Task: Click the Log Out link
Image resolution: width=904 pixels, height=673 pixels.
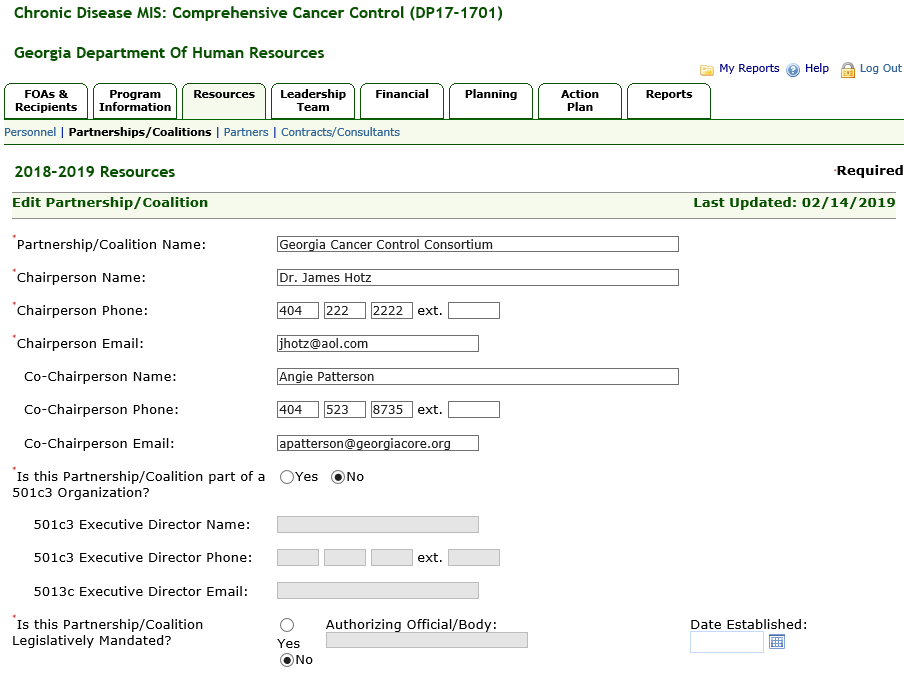Action: (880, 69)
